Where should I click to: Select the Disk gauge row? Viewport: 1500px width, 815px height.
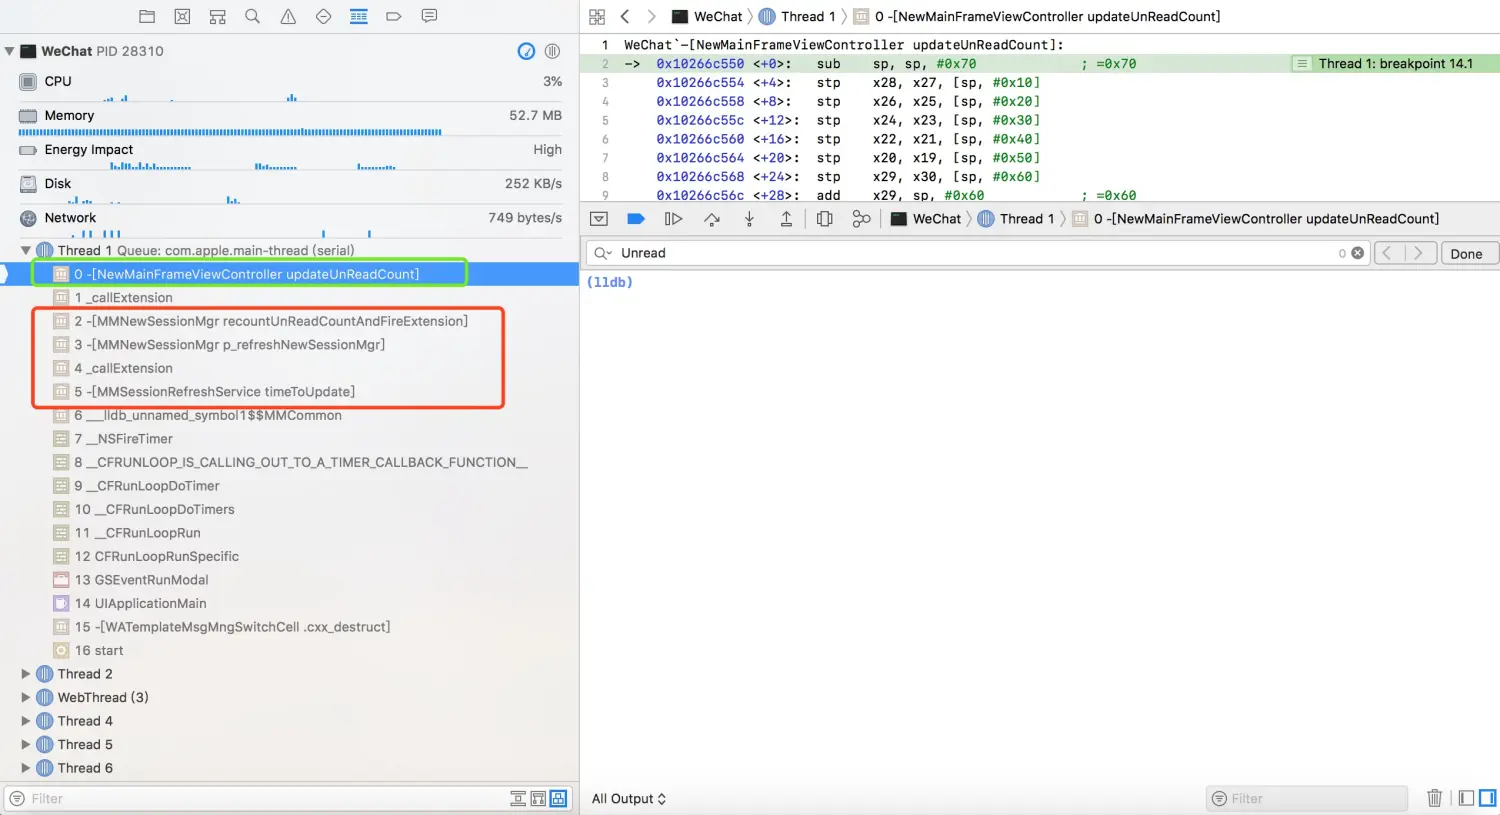point(289,187)
